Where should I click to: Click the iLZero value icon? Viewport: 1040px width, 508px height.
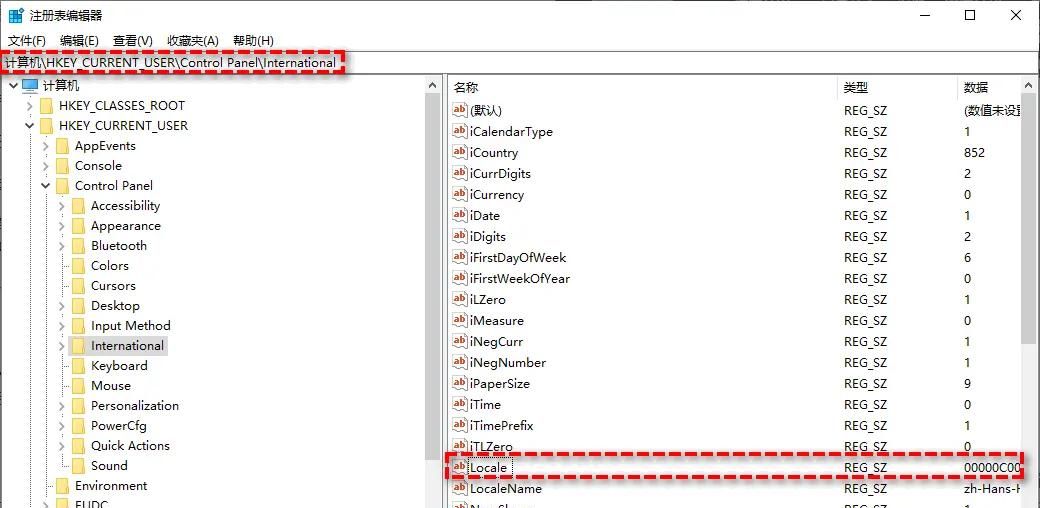click(x=460, y=298)
